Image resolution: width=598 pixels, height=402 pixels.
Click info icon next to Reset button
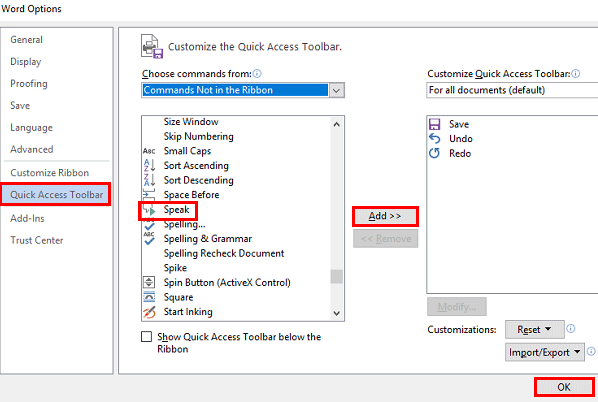click(x=571, y=328)
